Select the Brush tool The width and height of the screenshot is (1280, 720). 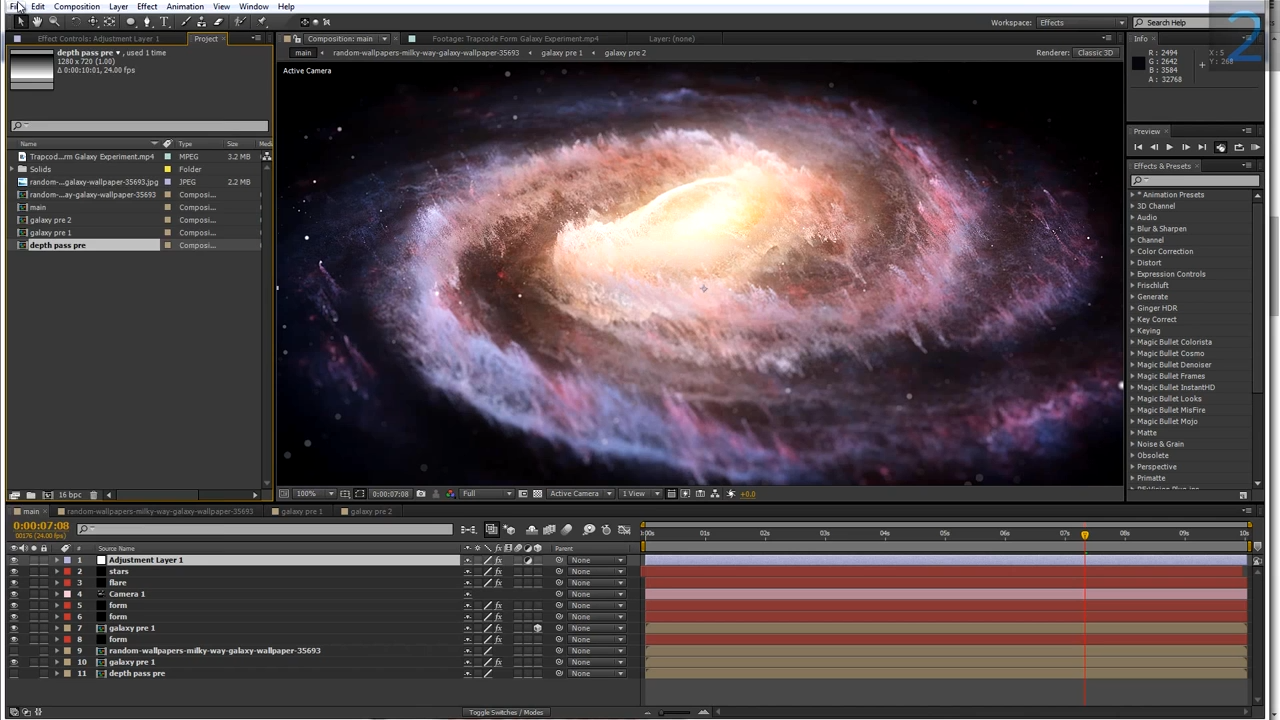coord(186,22)
